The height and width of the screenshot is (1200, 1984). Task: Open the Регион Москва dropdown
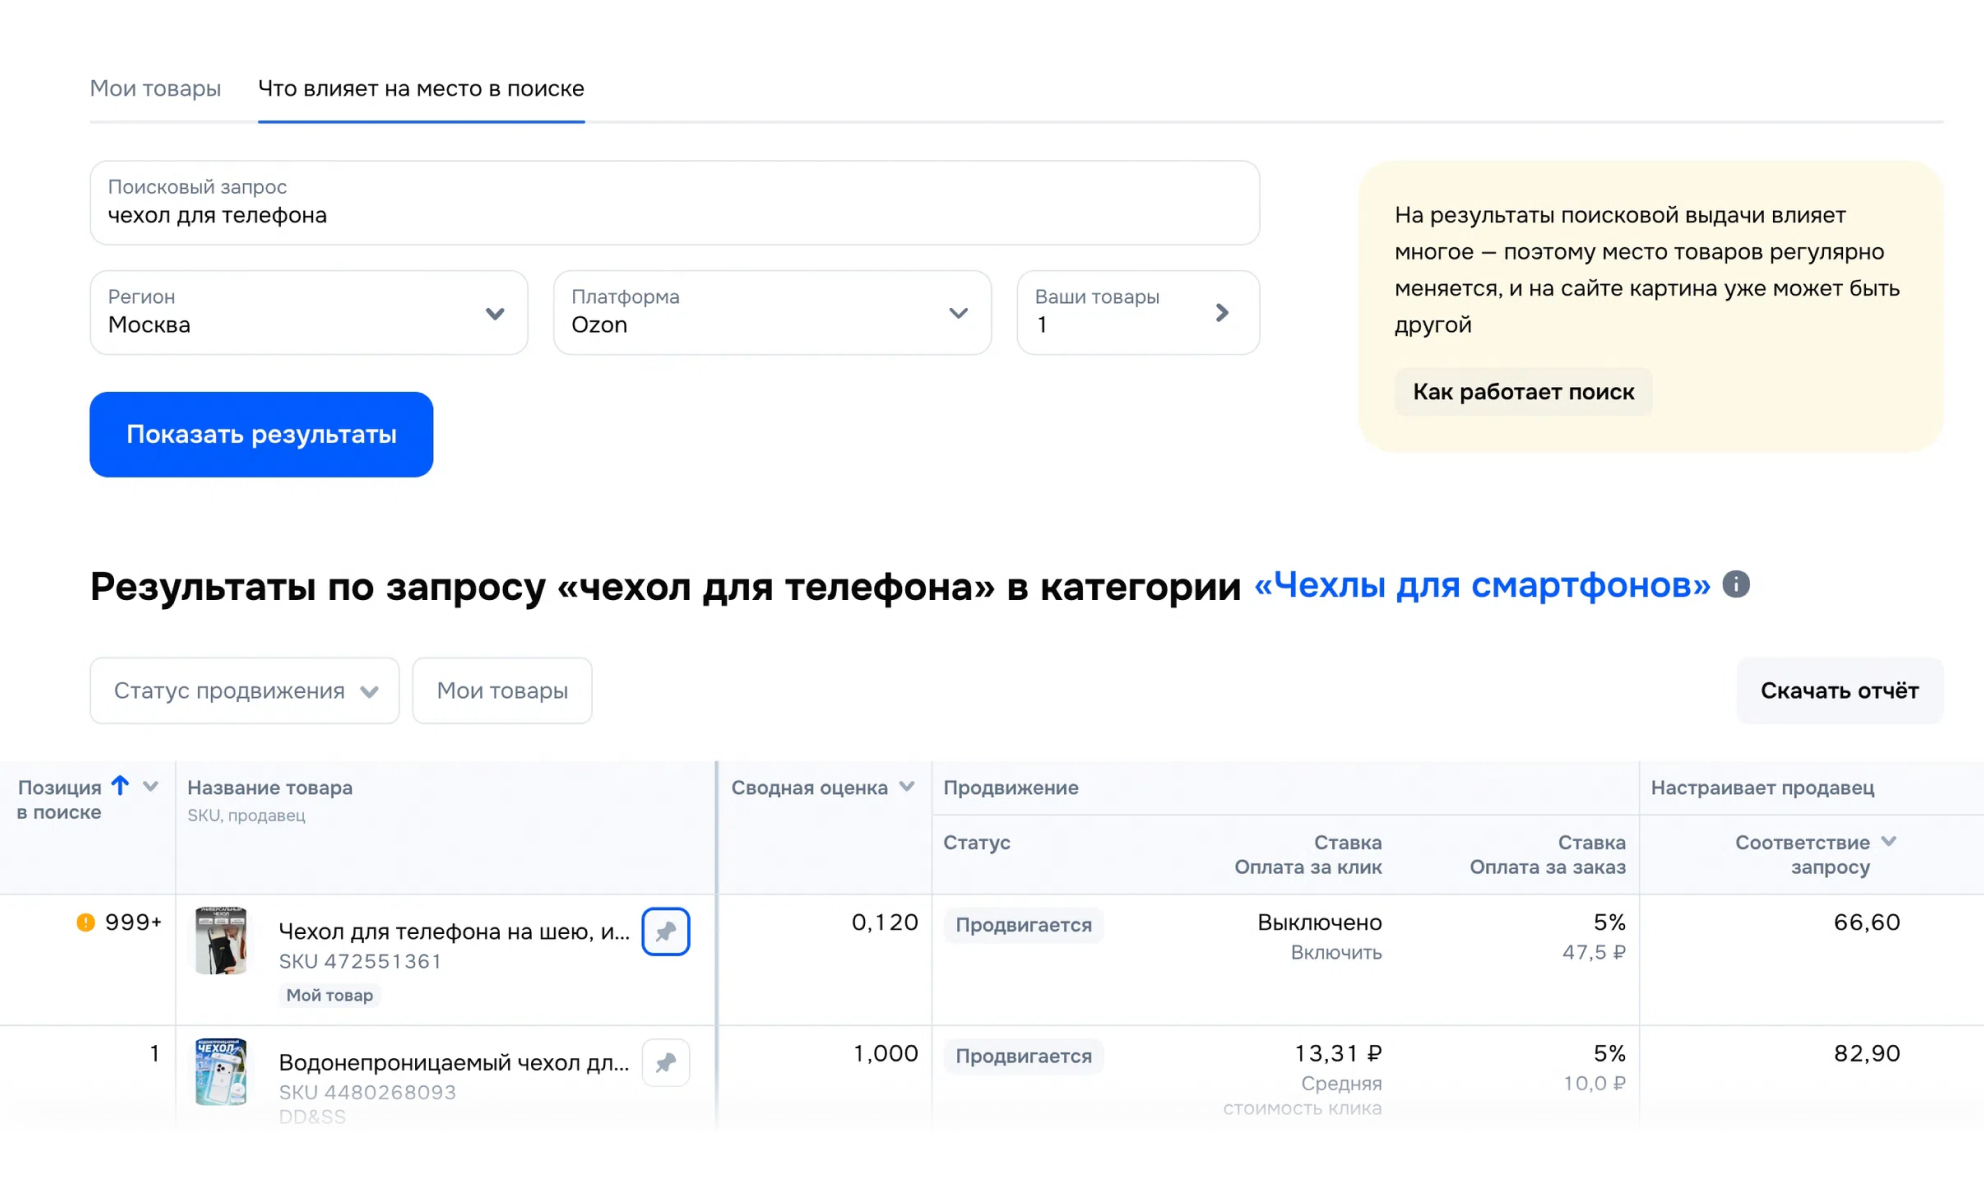(309, 312)
